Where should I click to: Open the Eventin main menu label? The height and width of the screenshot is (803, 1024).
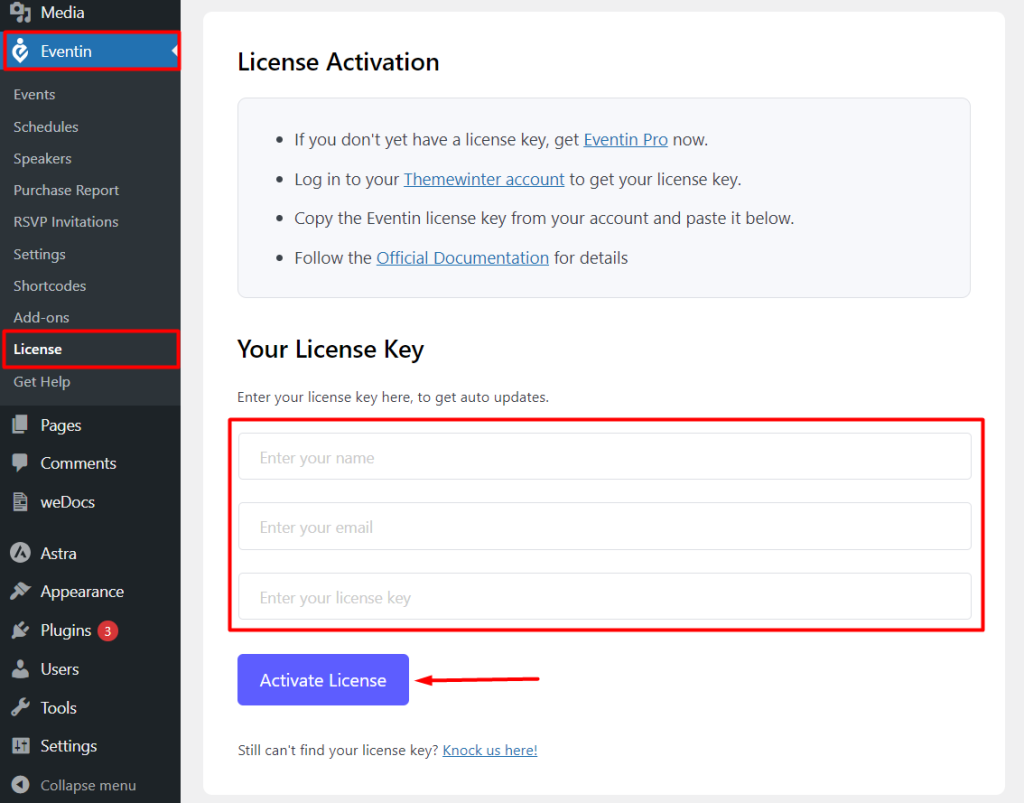[x=66, y=51]
